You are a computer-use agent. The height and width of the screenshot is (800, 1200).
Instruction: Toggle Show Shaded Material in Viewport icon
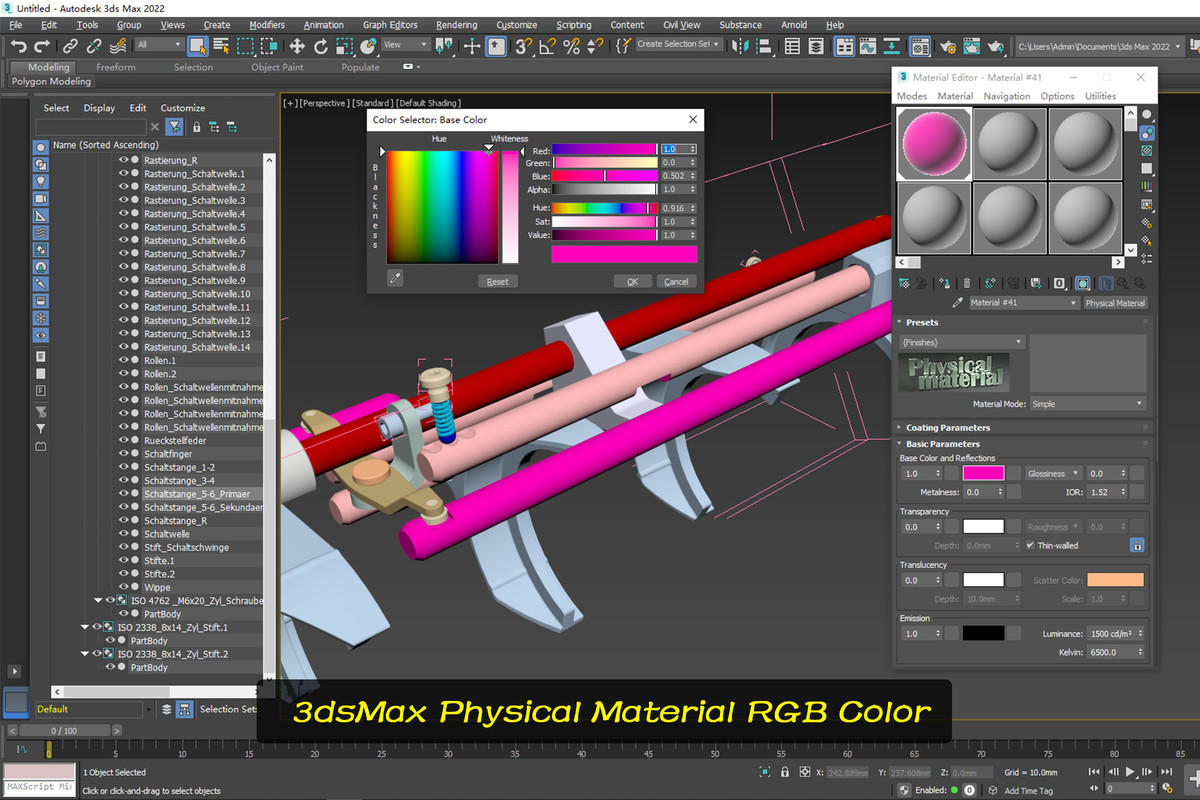pyautogui.click(x=1082, y=284)
